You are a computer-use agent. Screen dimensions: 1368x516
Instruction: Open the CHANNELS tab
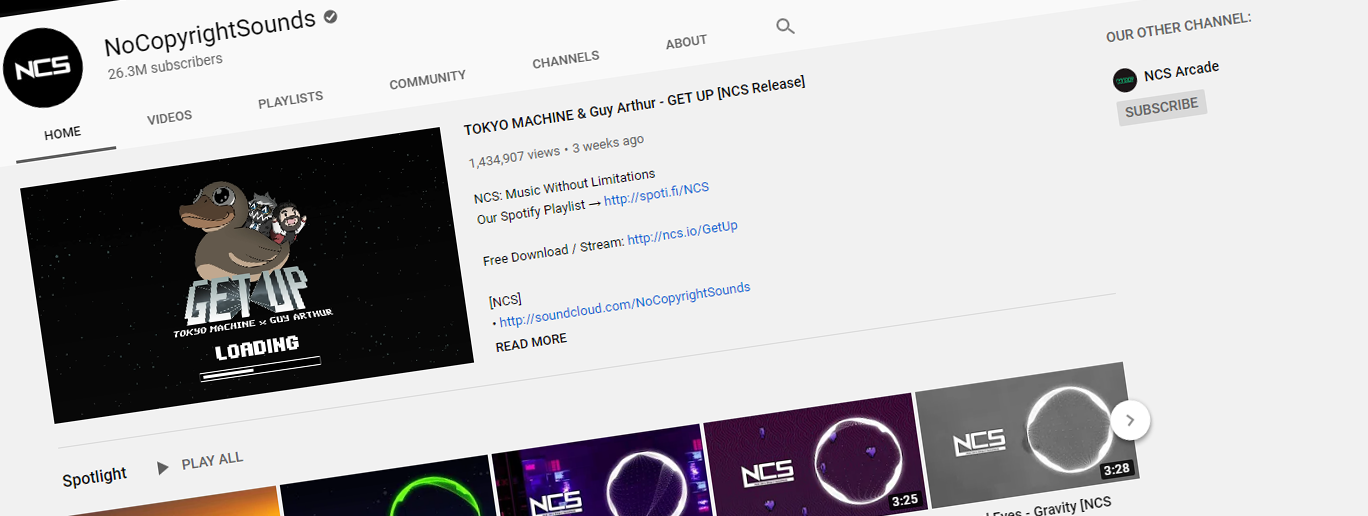pos(566,60)
